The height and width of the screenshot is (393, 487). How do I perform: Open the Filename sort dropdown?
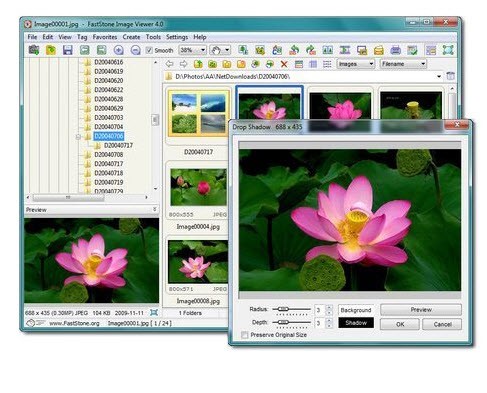click(403, 64)
